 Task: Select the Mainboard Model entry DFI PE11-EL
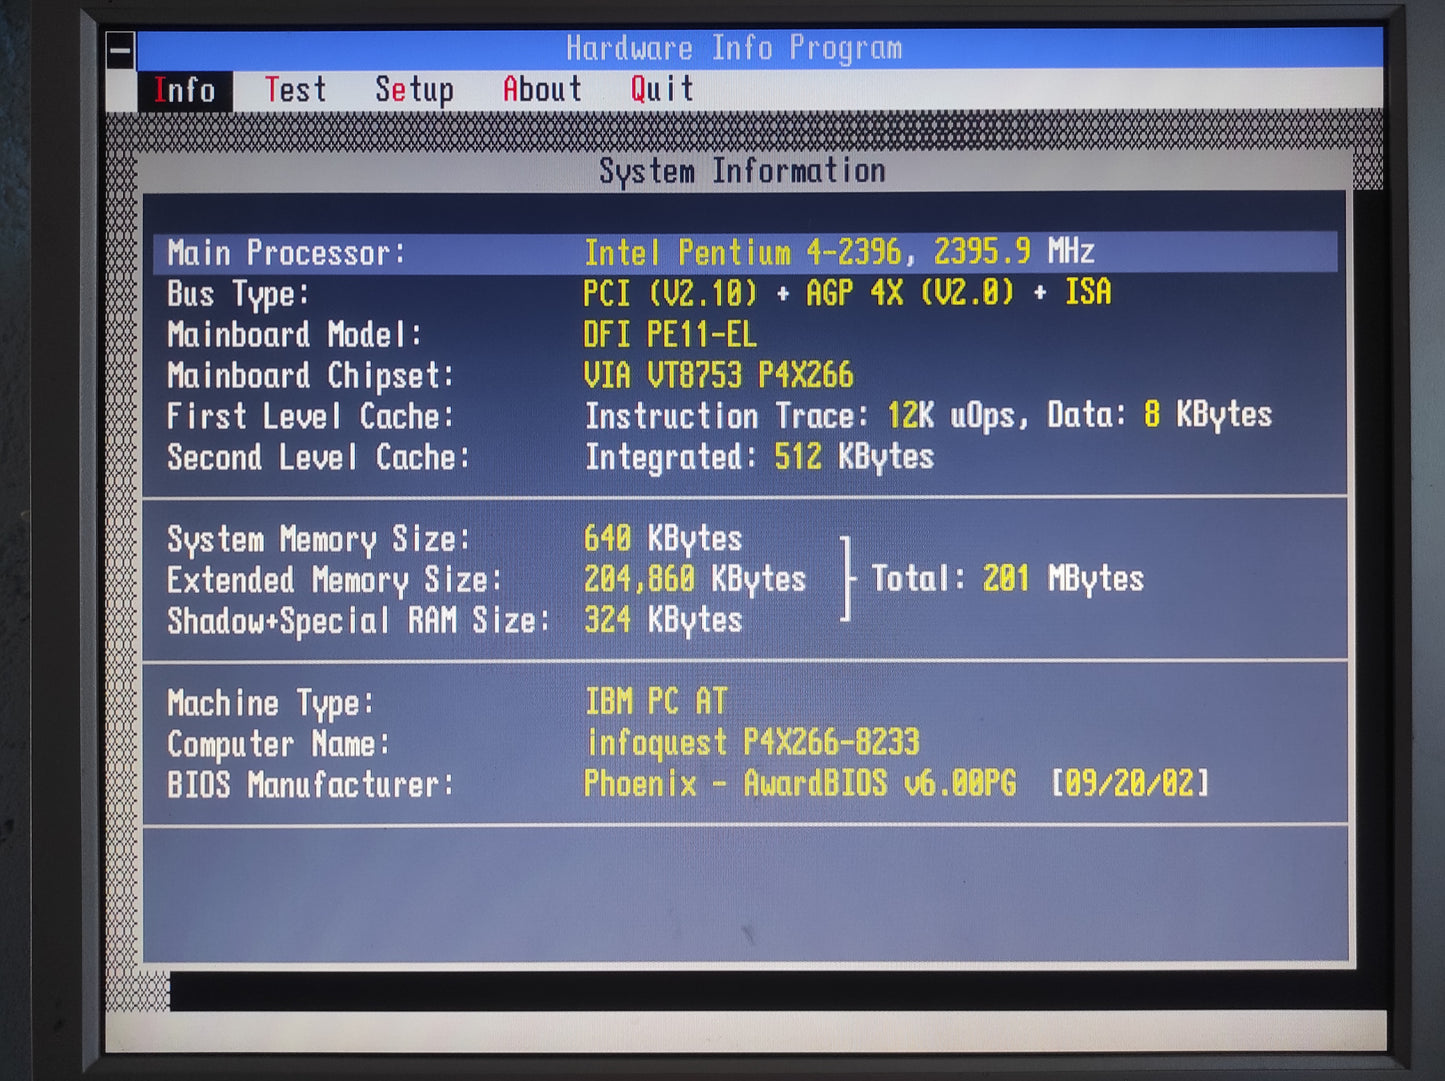[x=669, y=334]
